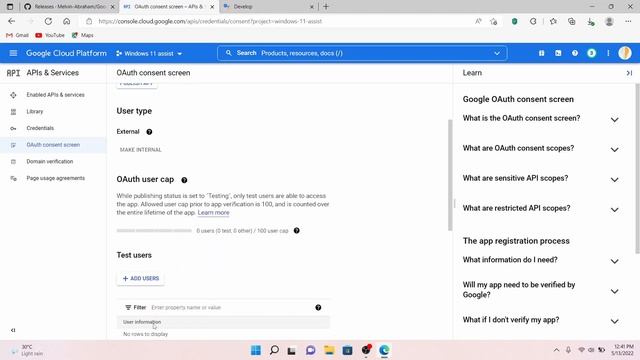This screenshot has width=640, height=360.
Task: Click the Credentials key icon
Action: (x=13, y=128)
